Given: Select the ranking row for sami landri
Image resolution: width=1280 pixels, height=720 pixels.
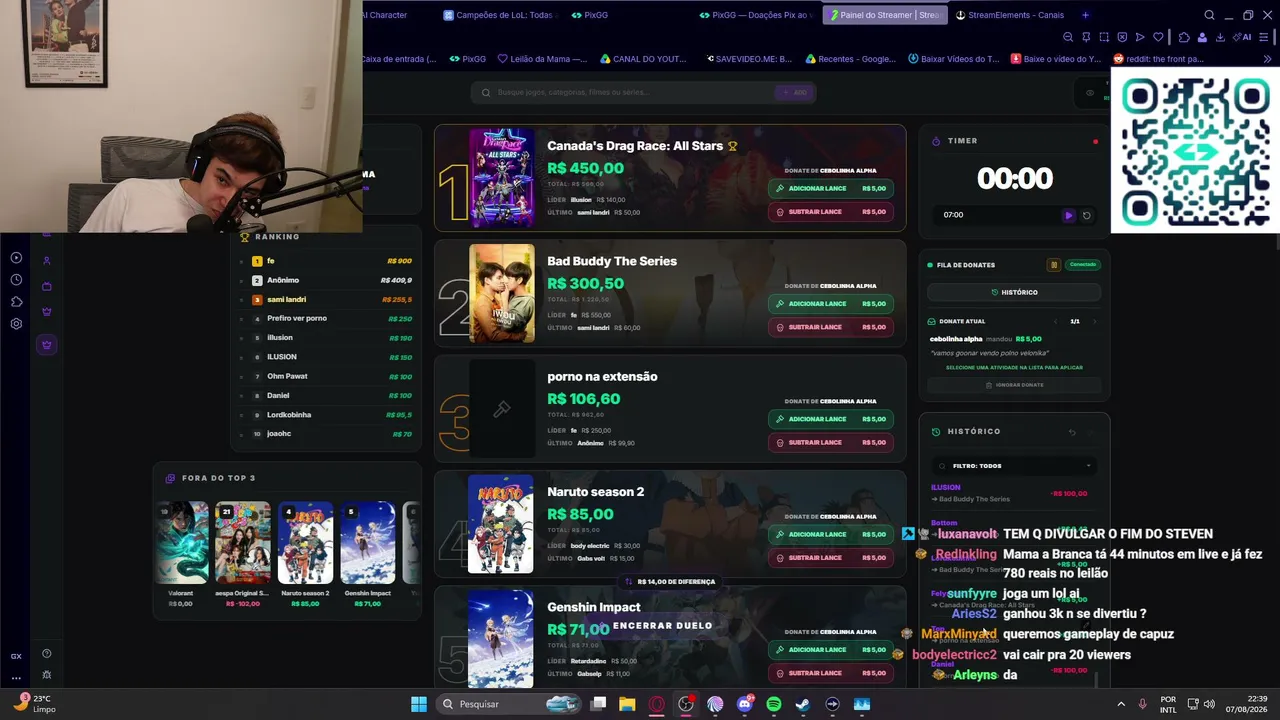Looking at the screenshot, I should click(327, 299).
